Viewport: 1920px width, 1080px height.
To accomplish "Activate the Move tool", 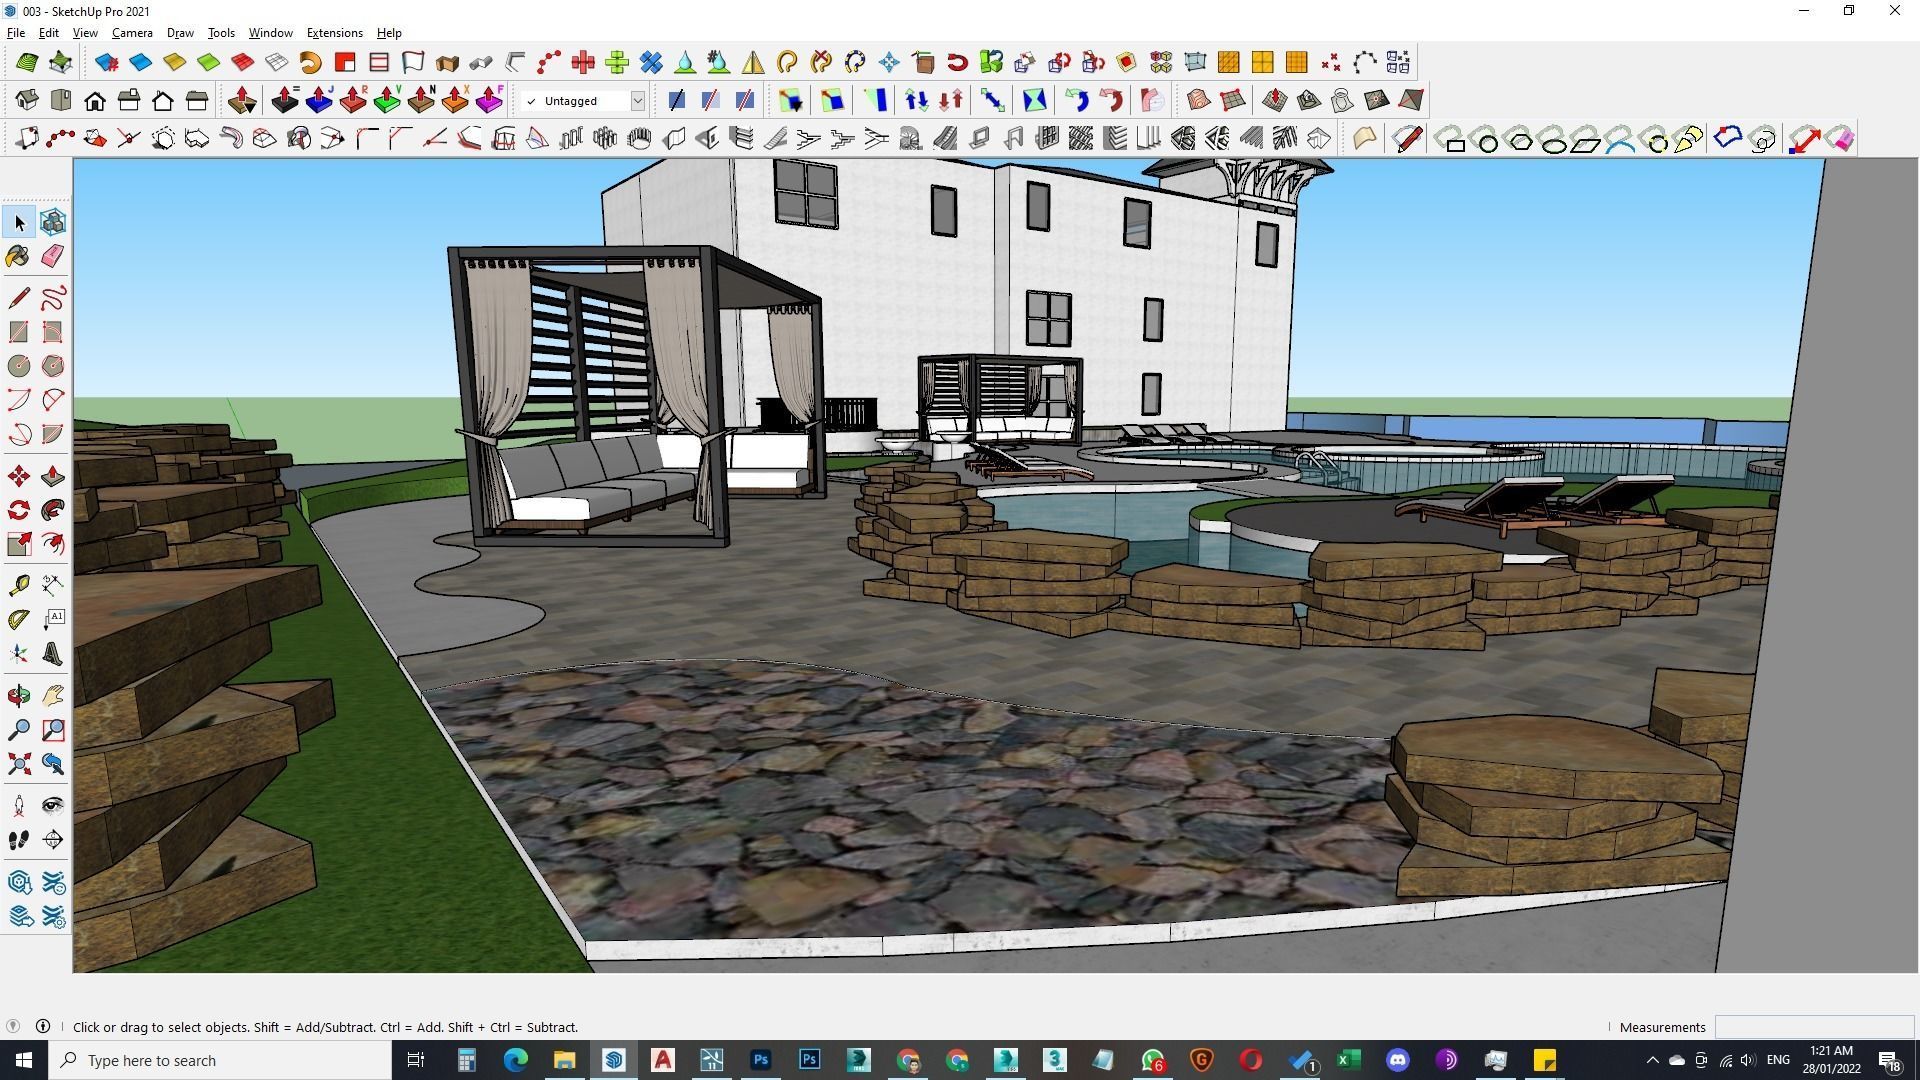I will 19,476.
